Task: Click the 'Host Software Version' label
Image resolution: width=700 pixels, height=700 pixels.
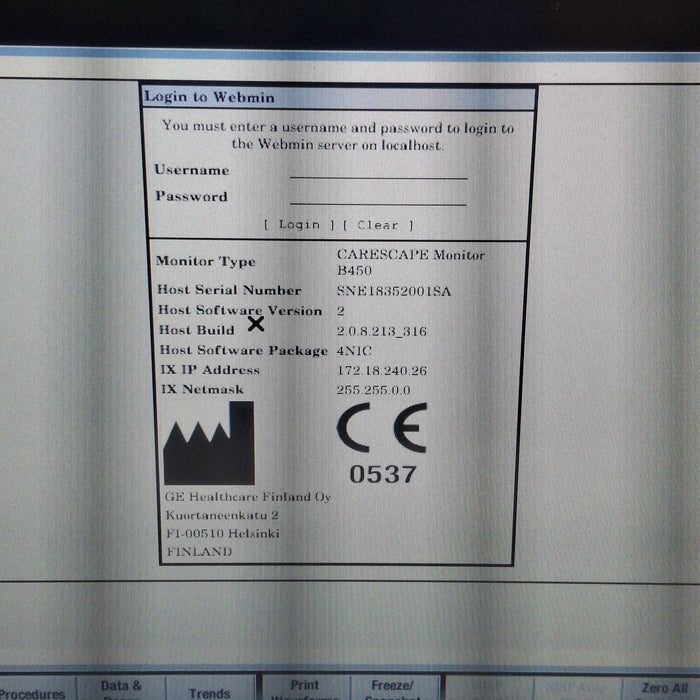Action: 240,310
